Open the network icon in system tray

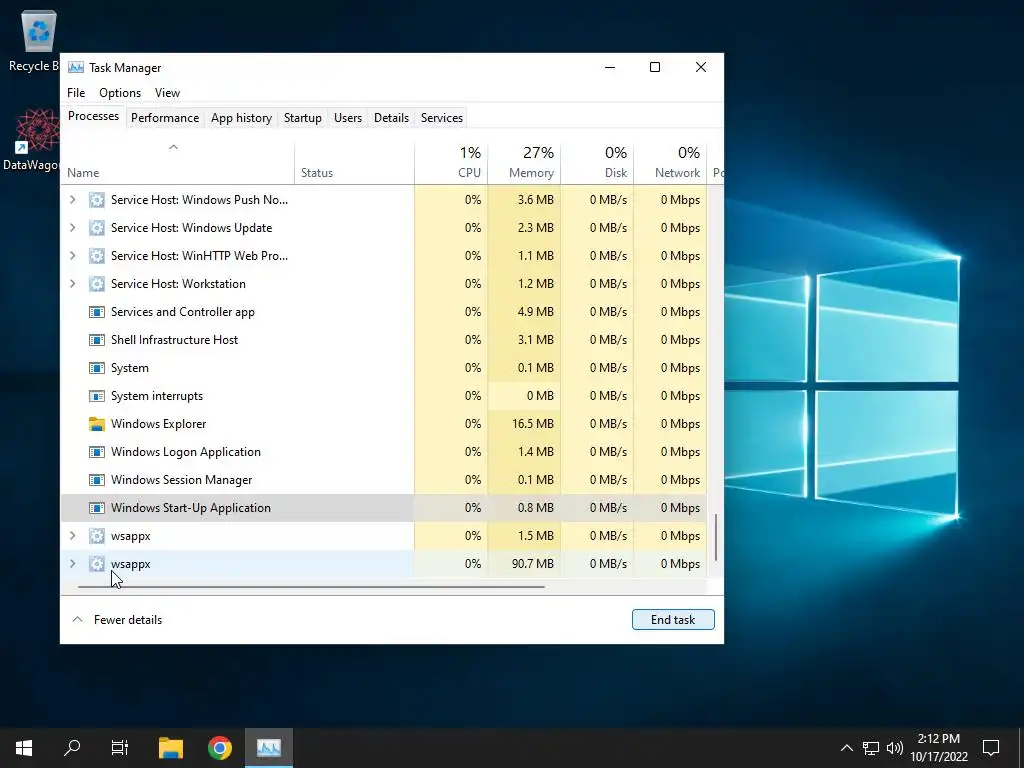tap(871, 748)
